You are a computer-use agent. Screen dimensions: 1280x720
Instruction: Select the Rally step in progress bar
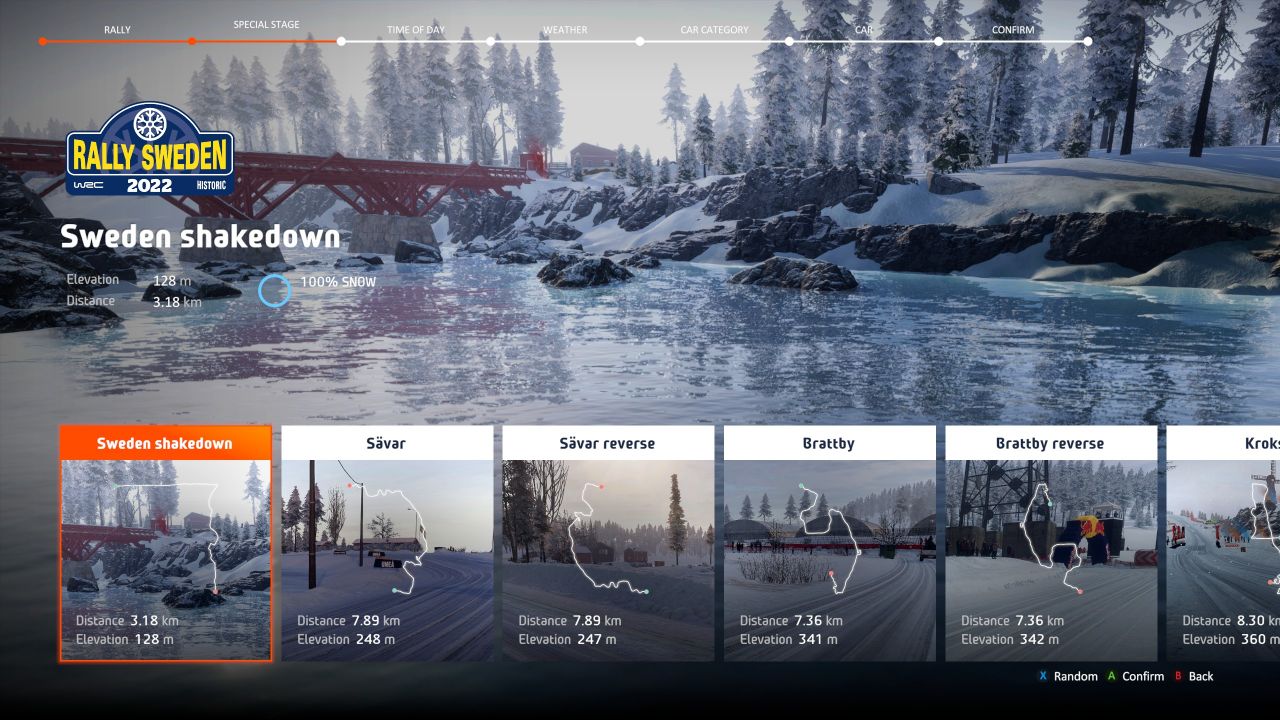[117, 30]
